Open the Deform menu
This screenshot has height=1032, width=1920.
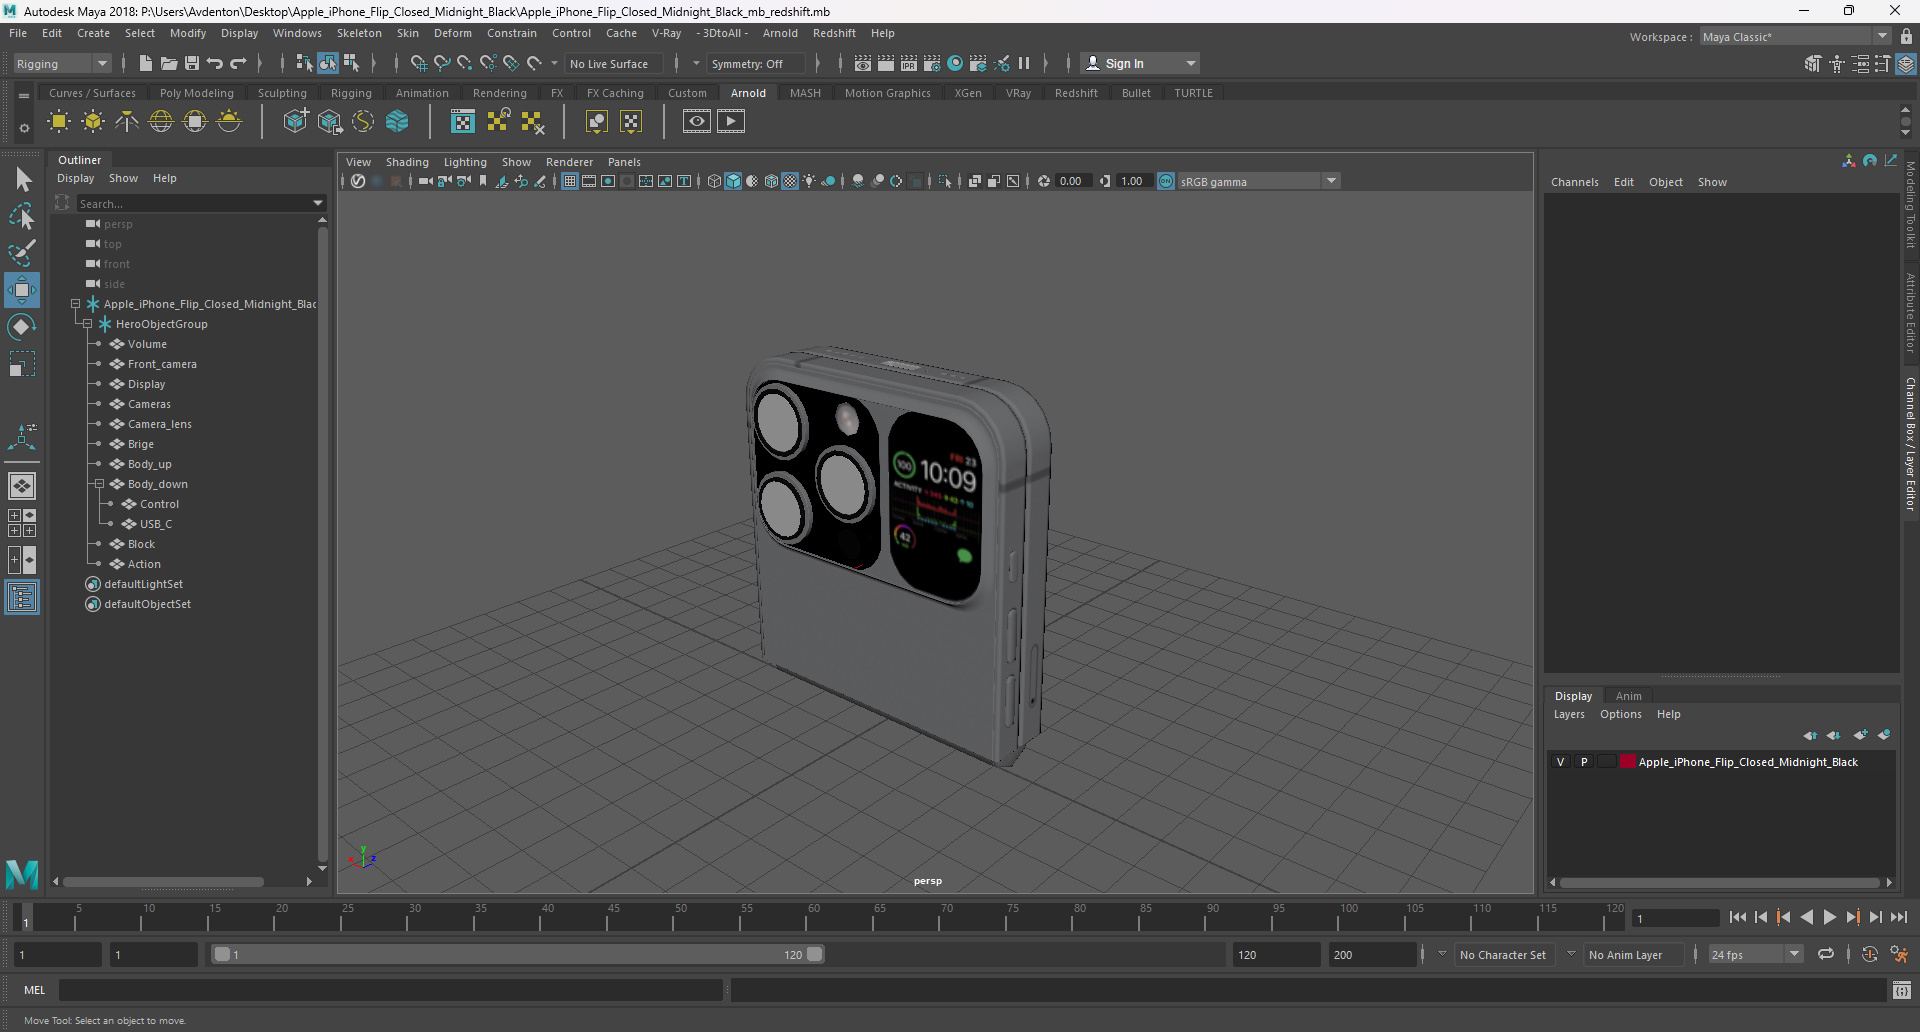click(x=452, y=33)
